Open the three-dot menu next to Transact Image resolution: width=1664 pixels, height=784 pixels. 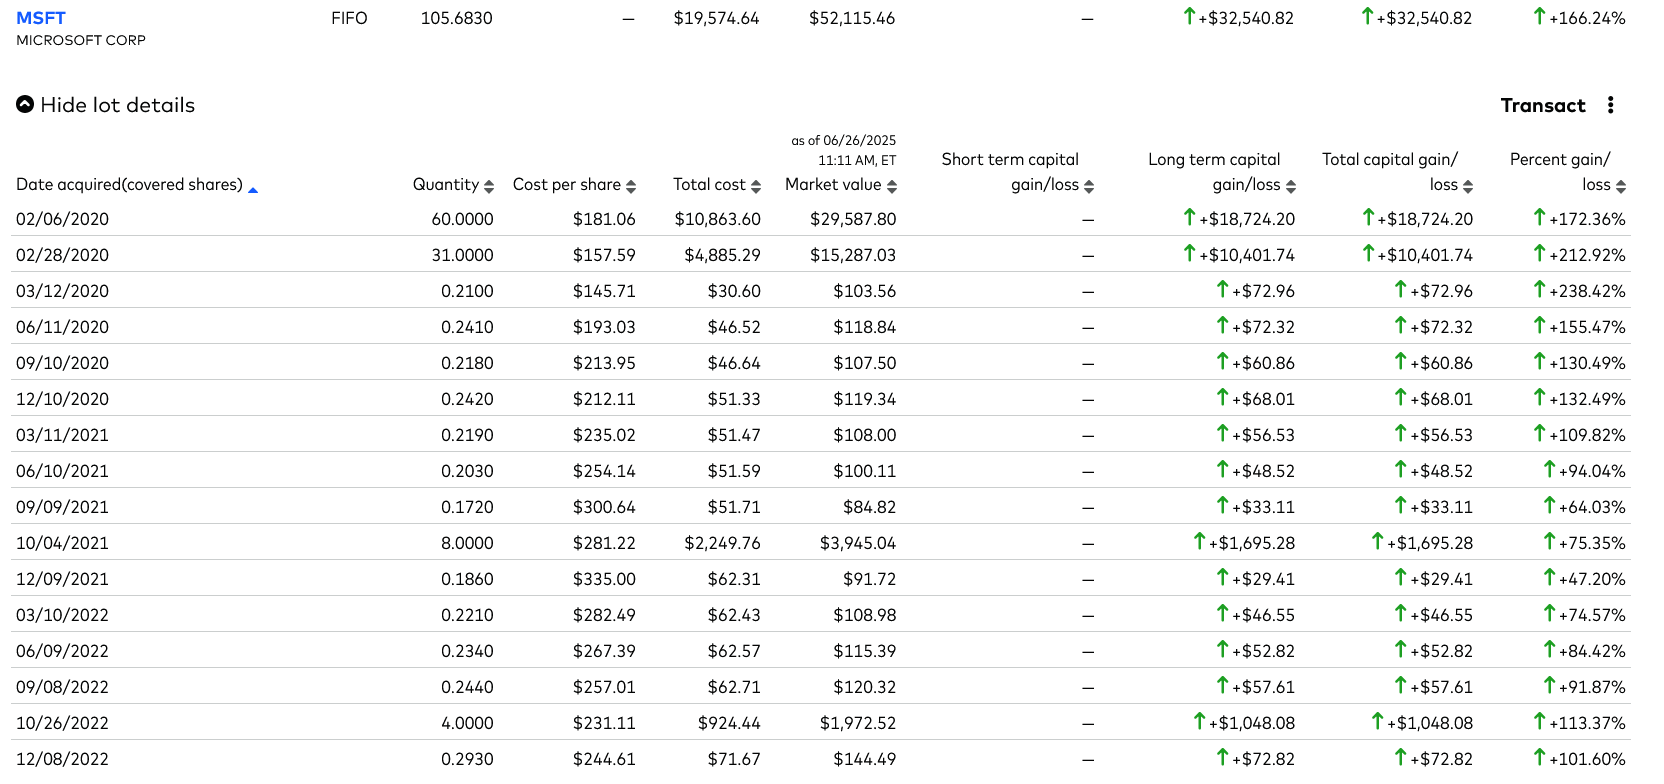1610,105
